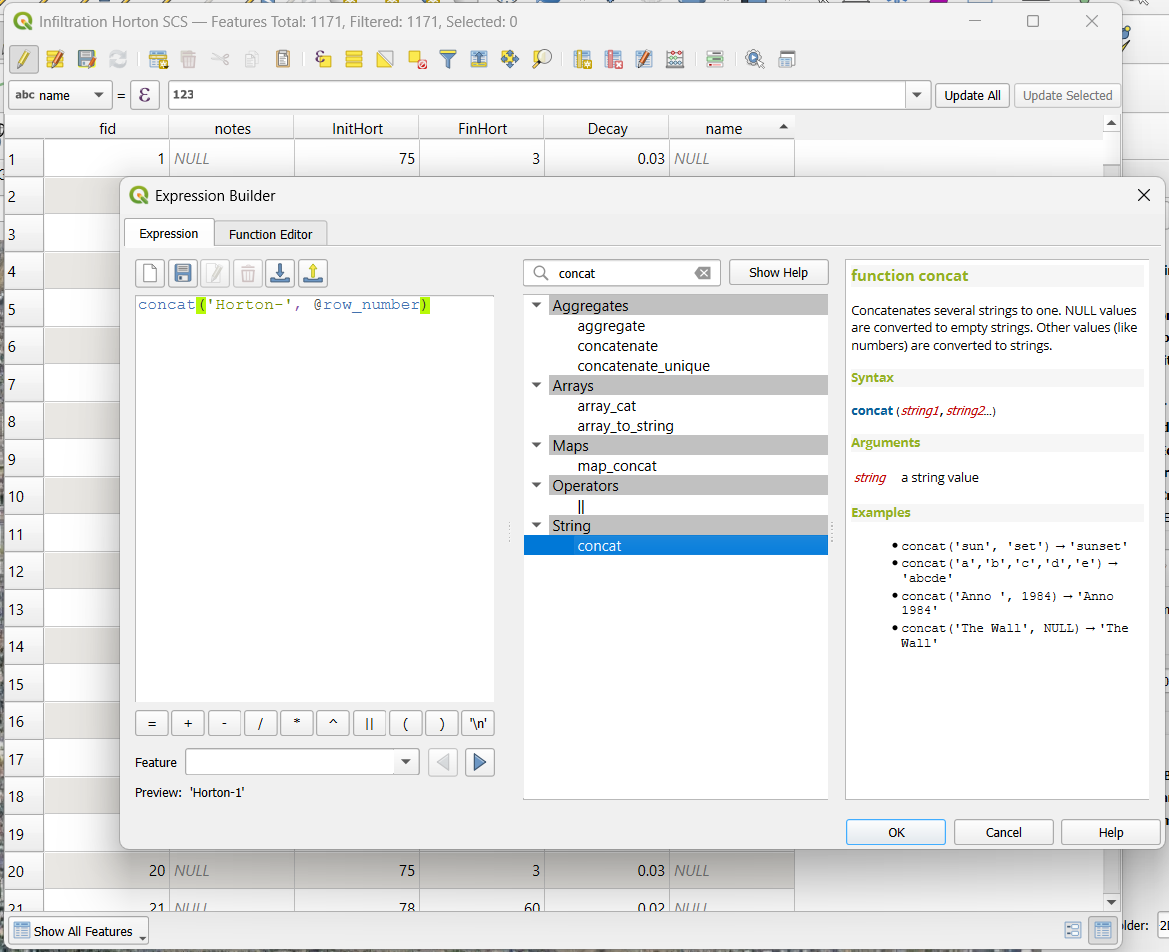Click the epsilon expression button beside the name field
Viewport: 1169px width, 952px height.
click(x=145, y=96)
